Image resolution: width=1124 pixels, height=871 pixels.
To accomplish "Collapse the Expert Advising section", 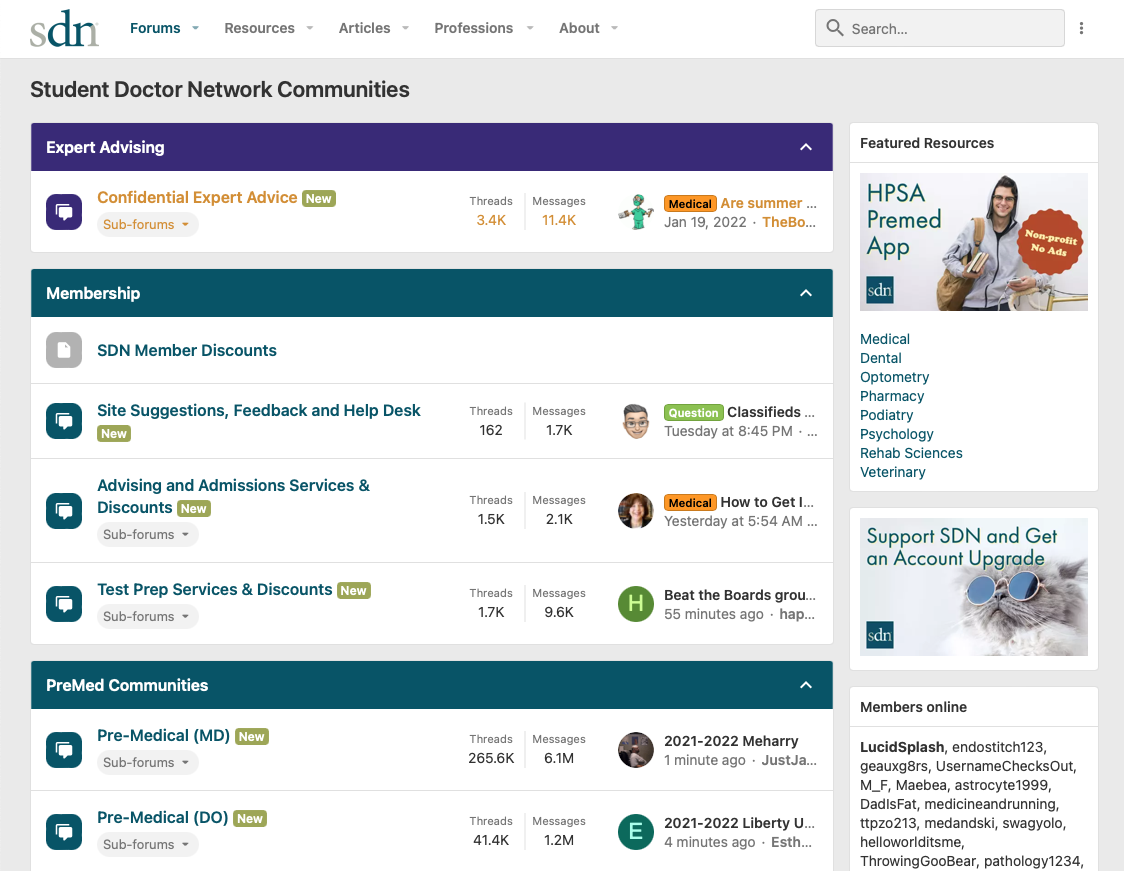I will (x=806, y=147).
